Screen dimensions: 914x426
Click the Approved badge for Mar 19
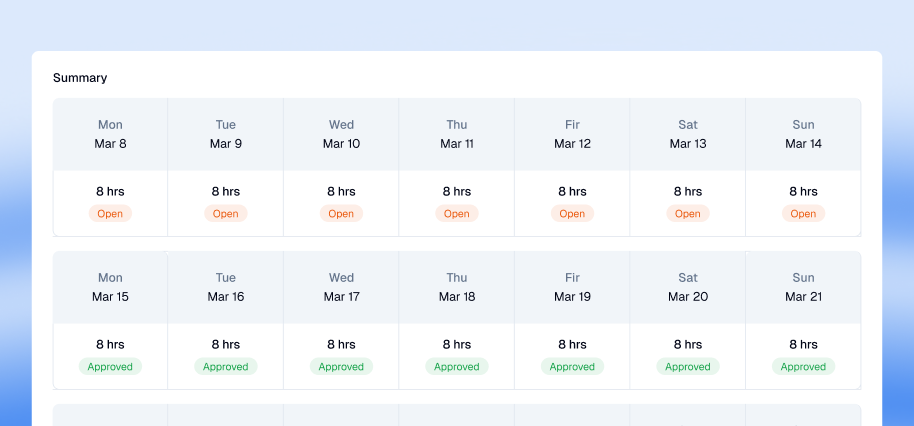click(x=572, y=366)
